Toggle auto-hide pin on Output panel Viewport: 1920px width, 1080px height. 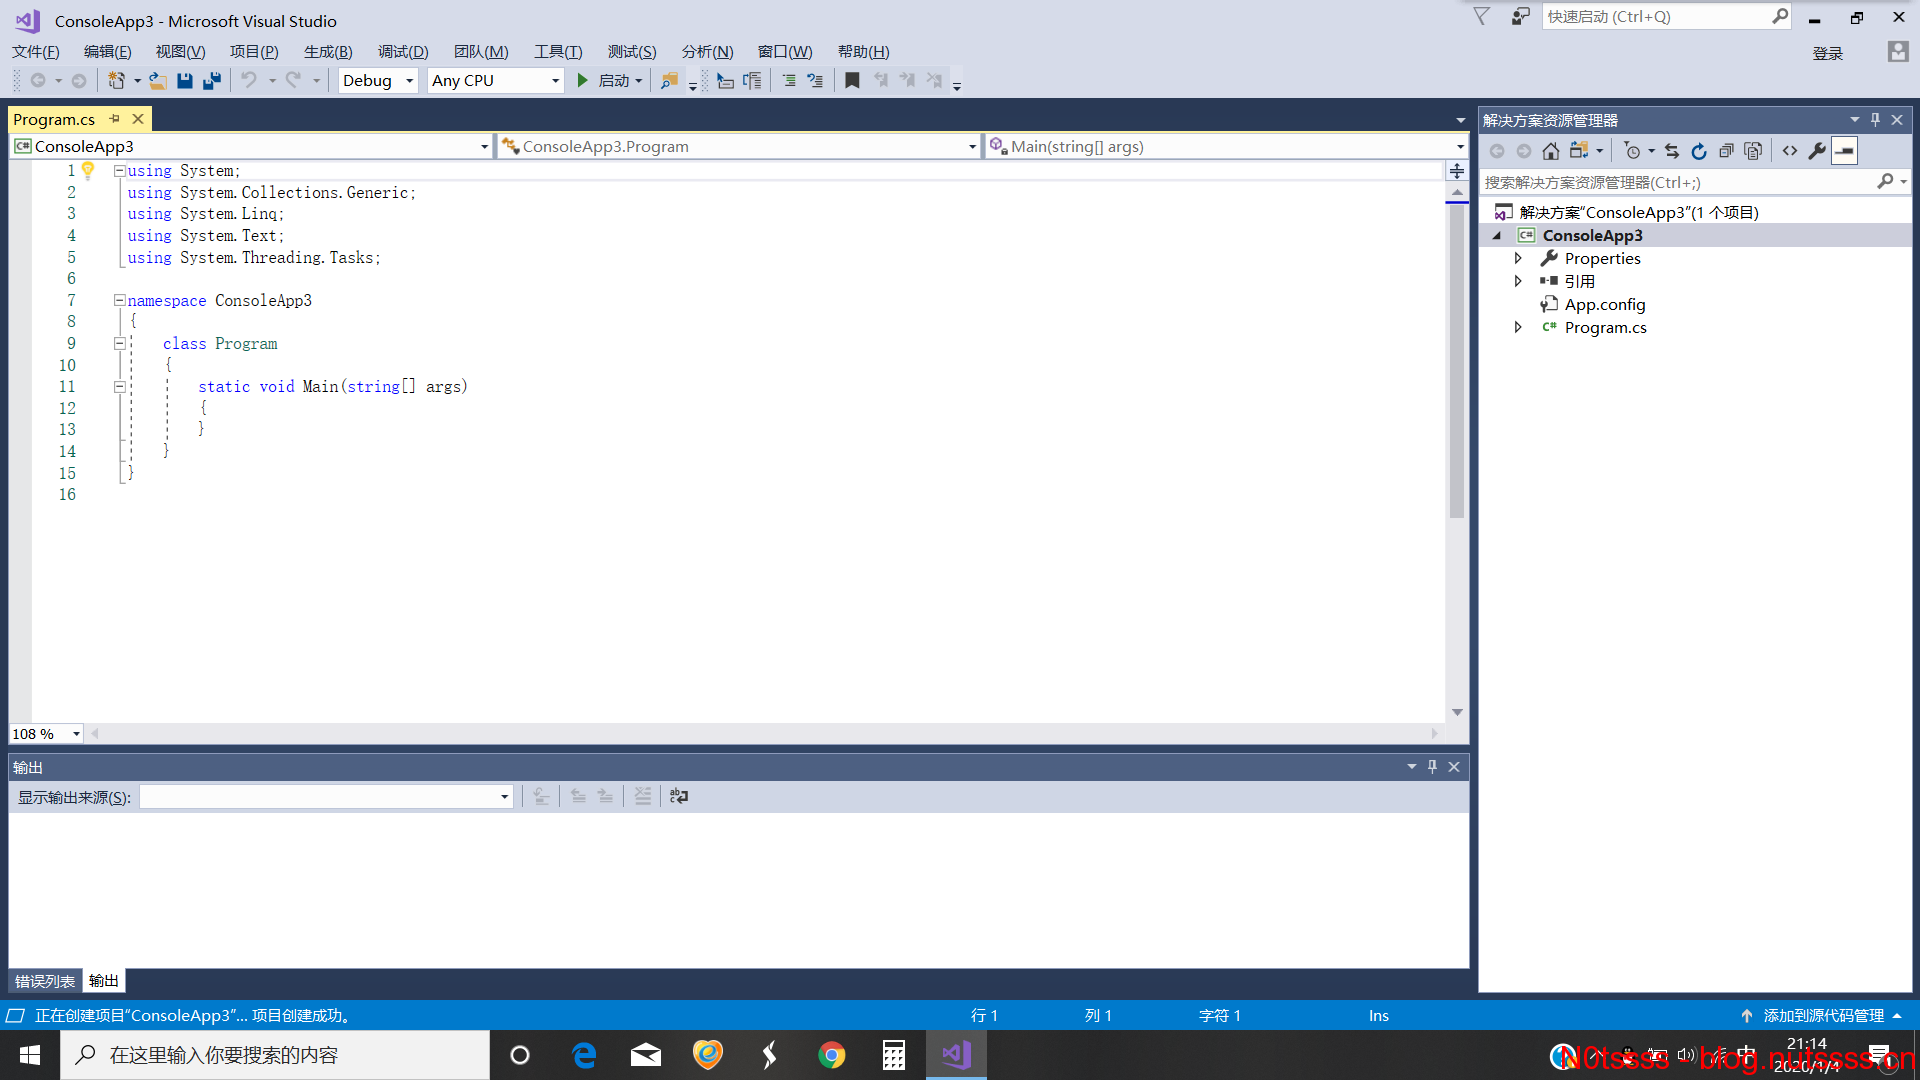pos(1432,767)
